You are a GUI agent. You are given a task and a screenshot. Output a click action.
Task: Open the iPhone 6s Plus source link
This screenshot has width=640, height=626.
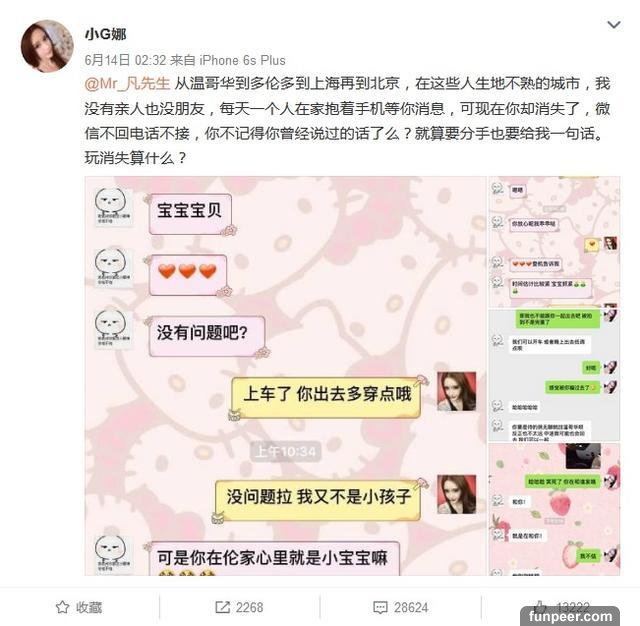coord(242,60)
